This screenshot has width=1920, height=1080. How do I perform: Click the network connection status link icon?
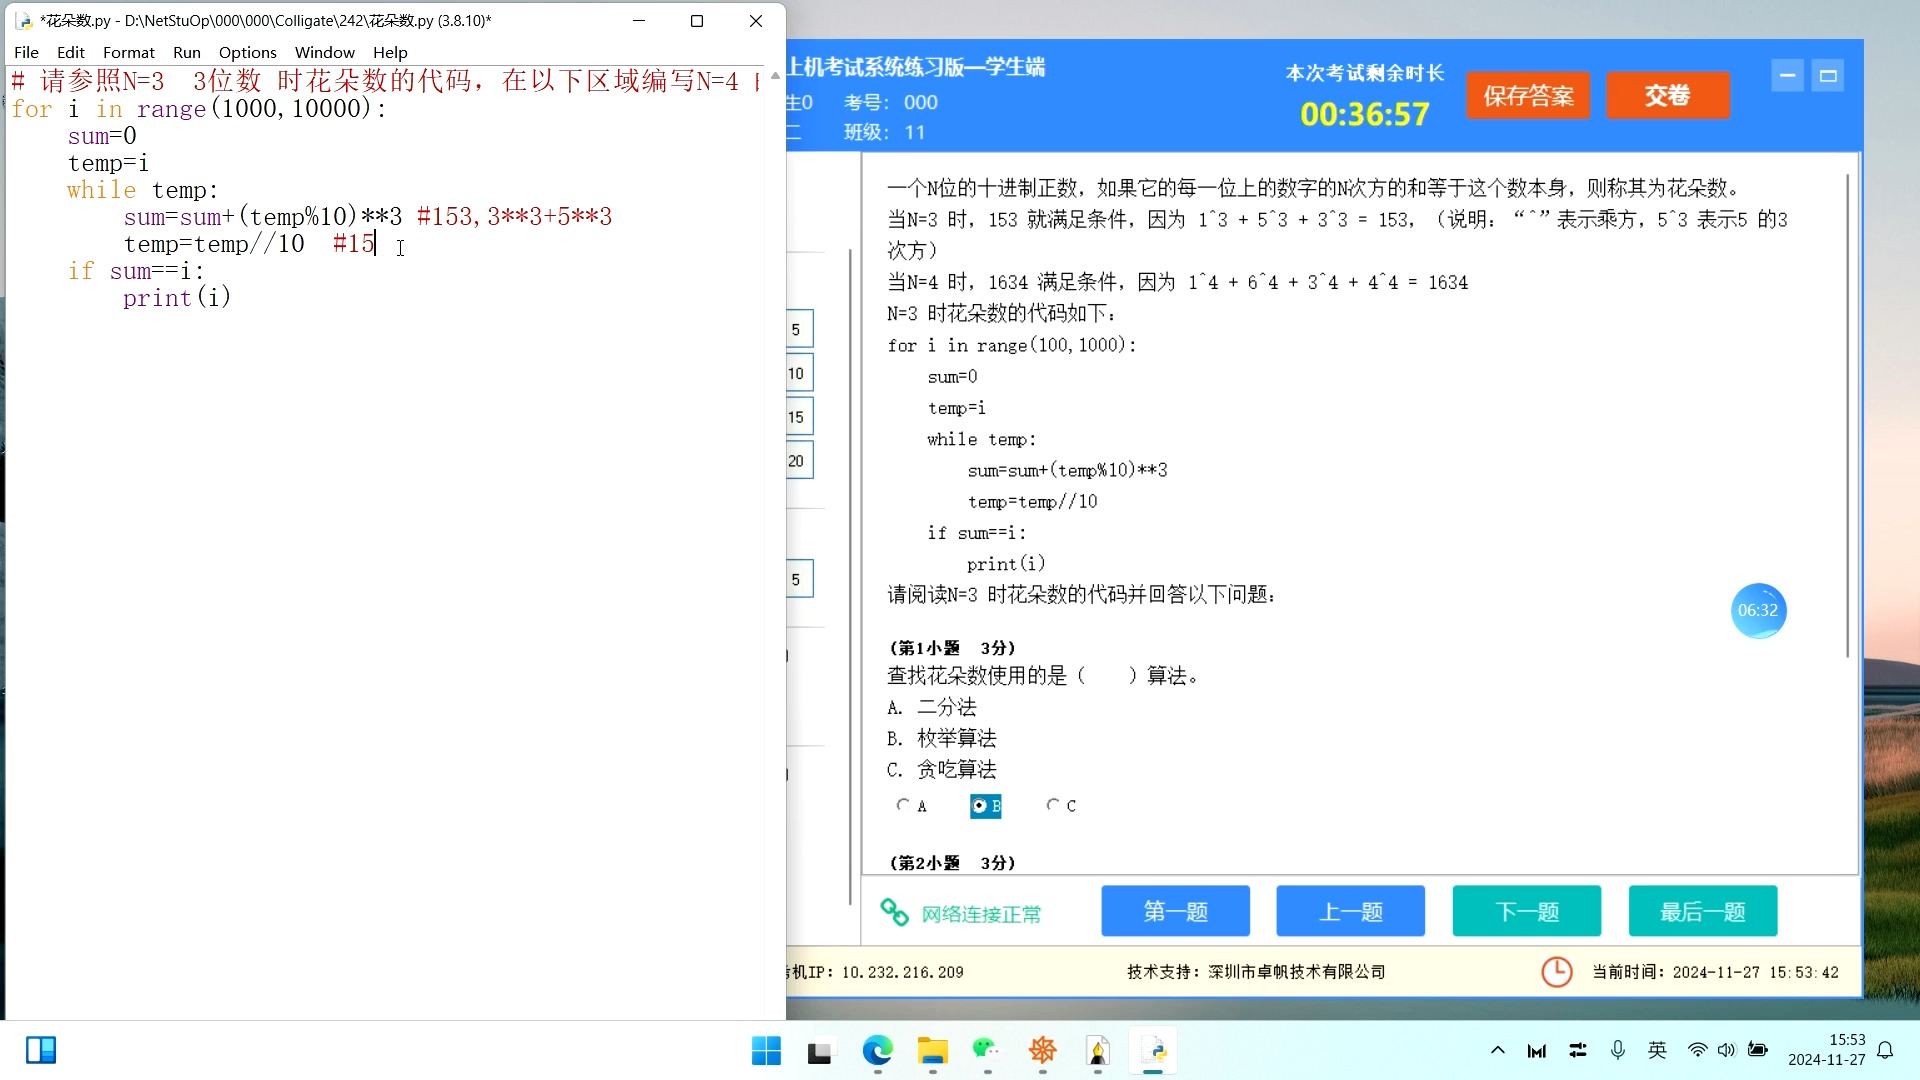(894, 912)
